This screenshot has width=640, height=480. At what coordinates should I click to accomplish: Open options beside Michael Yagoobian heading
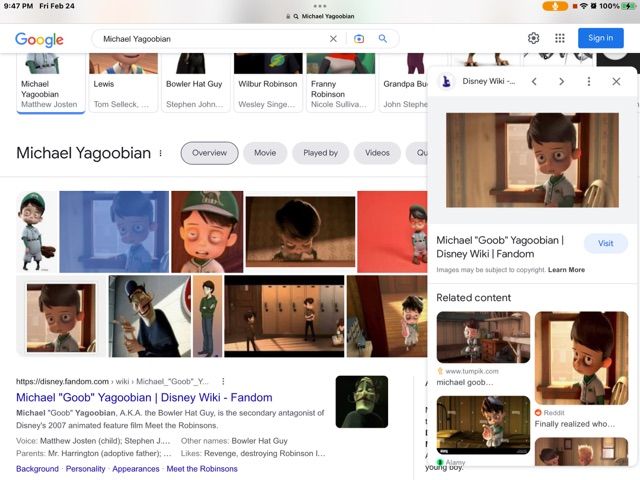160,154
